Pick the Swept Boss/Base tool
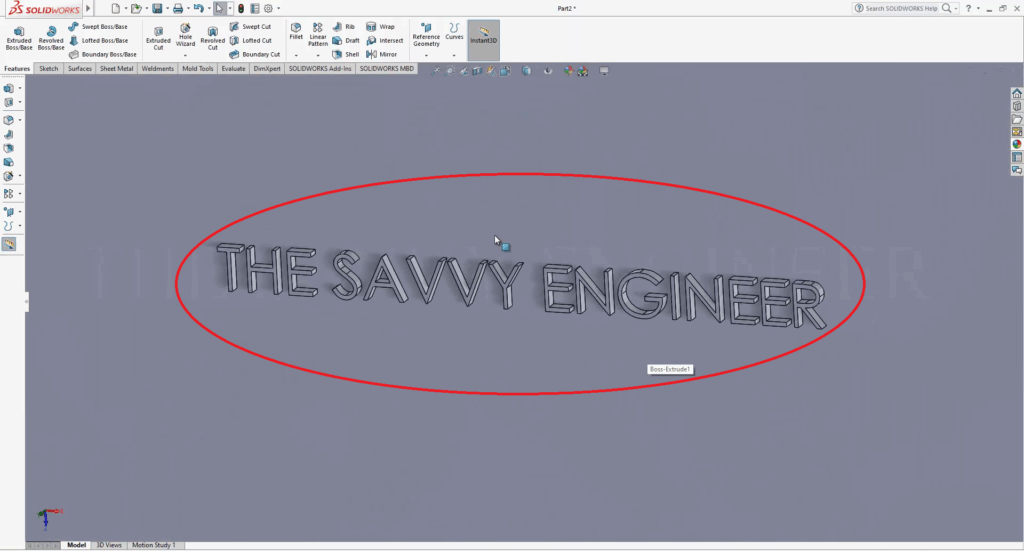This screenshot has width=1024, height=551. pos(103,26)
